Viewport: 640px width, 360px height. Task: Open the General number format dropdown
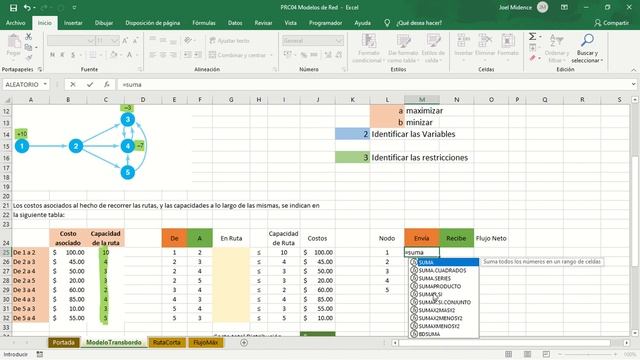tap(339, 40)
